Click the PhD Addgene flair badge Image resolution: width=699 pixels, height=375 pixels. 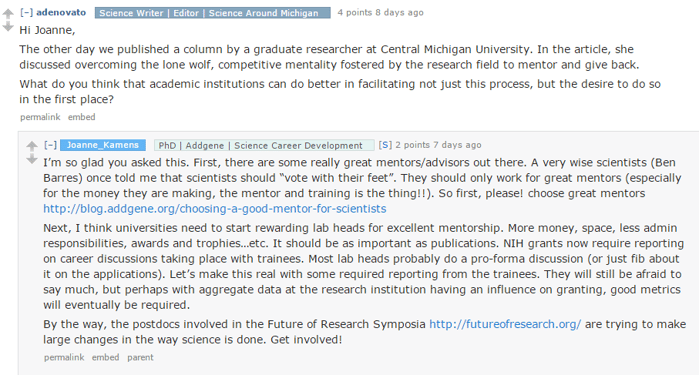point(264,145)
